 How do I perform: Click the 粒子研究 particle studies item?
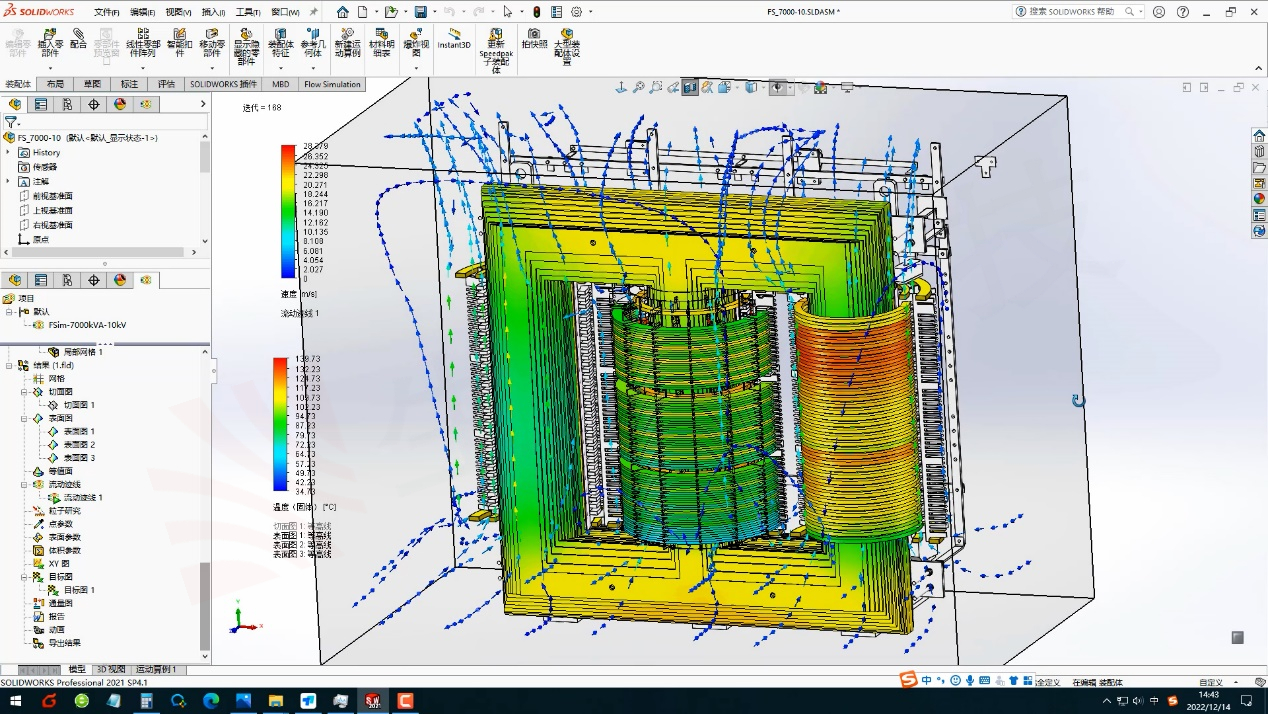click(x=56, y=510)
